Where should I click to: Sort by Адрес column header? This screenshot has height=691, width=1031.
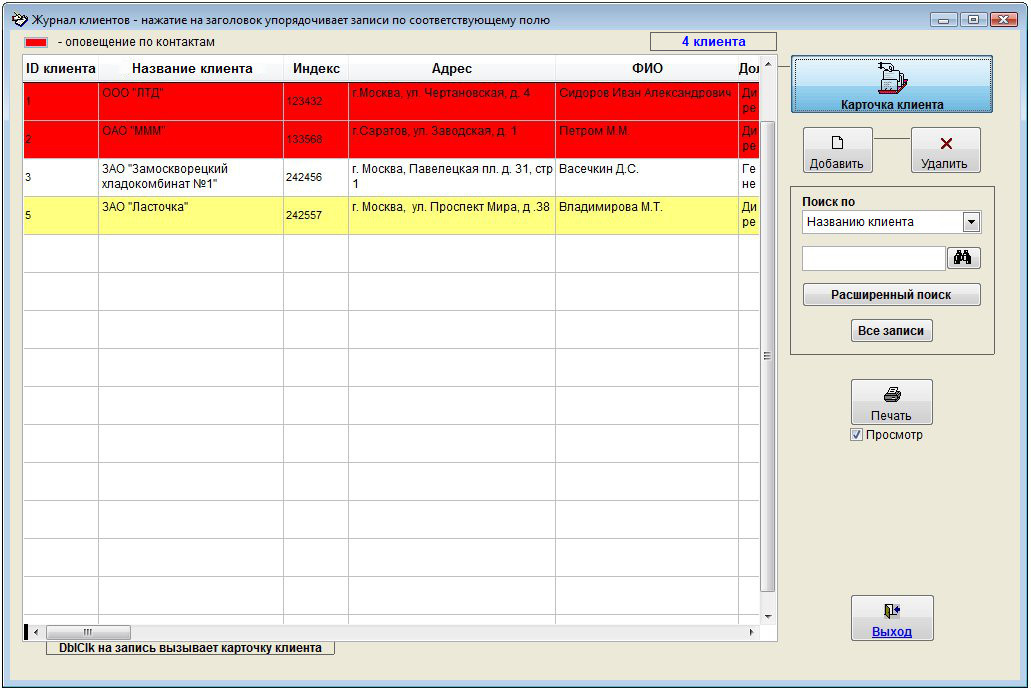tap(452, 69)
